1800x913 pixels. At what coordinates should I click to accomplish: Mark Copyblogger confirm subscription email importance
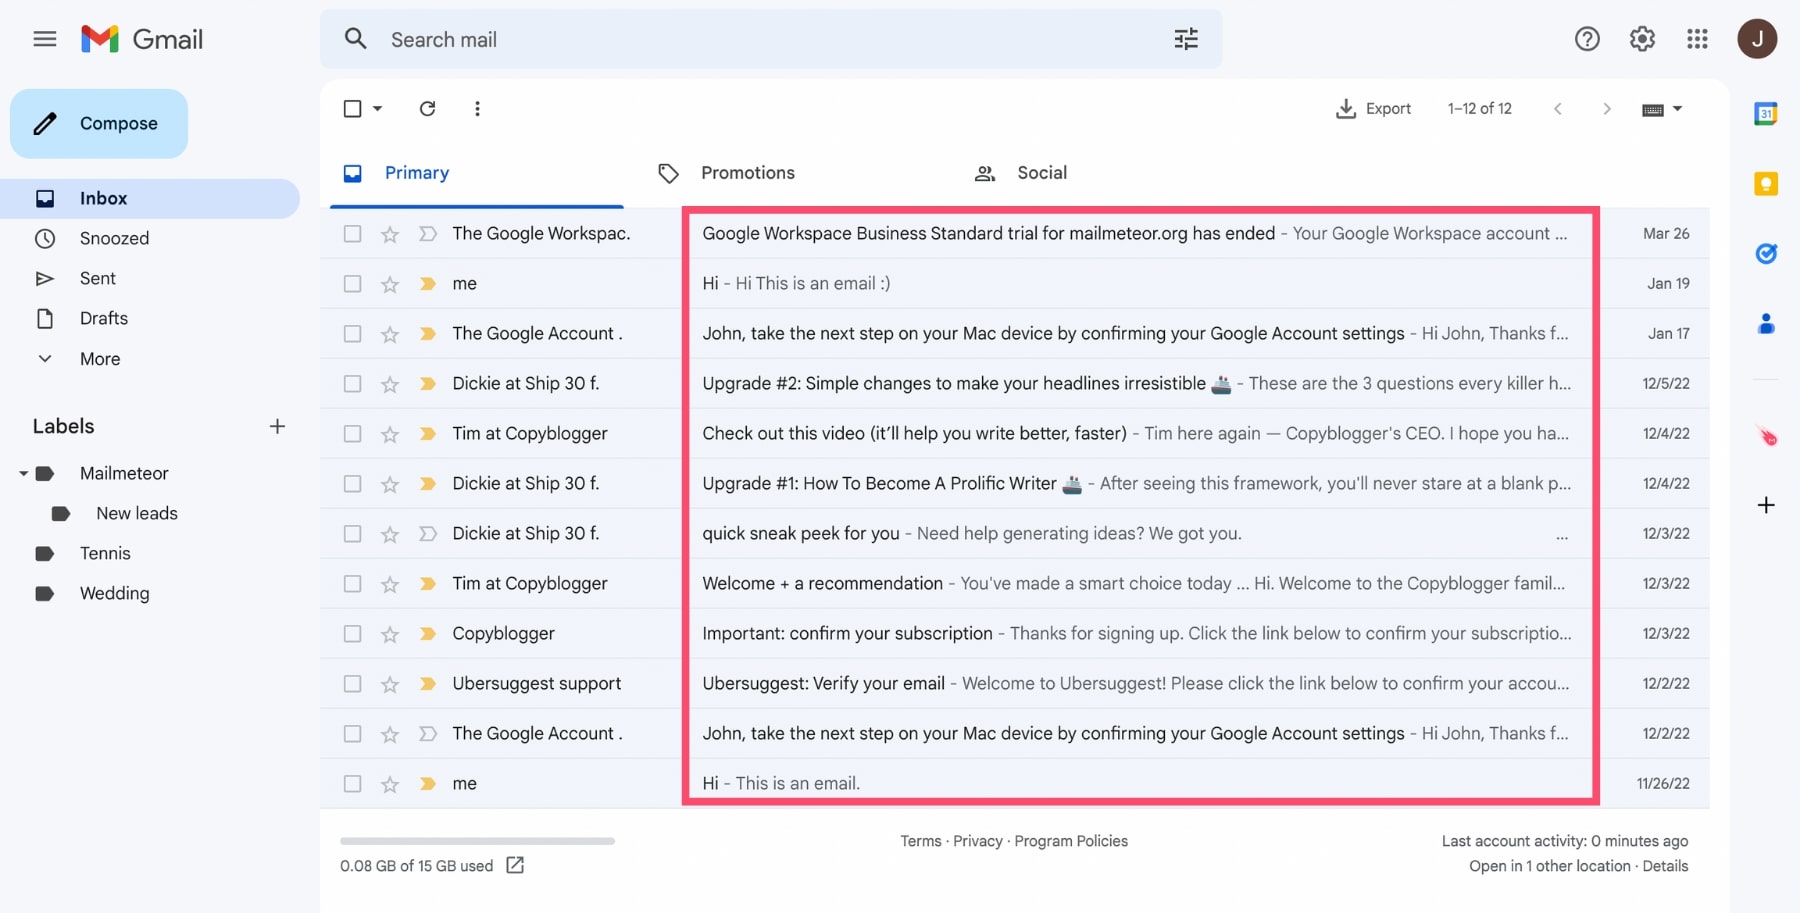[x=428, y=634]
